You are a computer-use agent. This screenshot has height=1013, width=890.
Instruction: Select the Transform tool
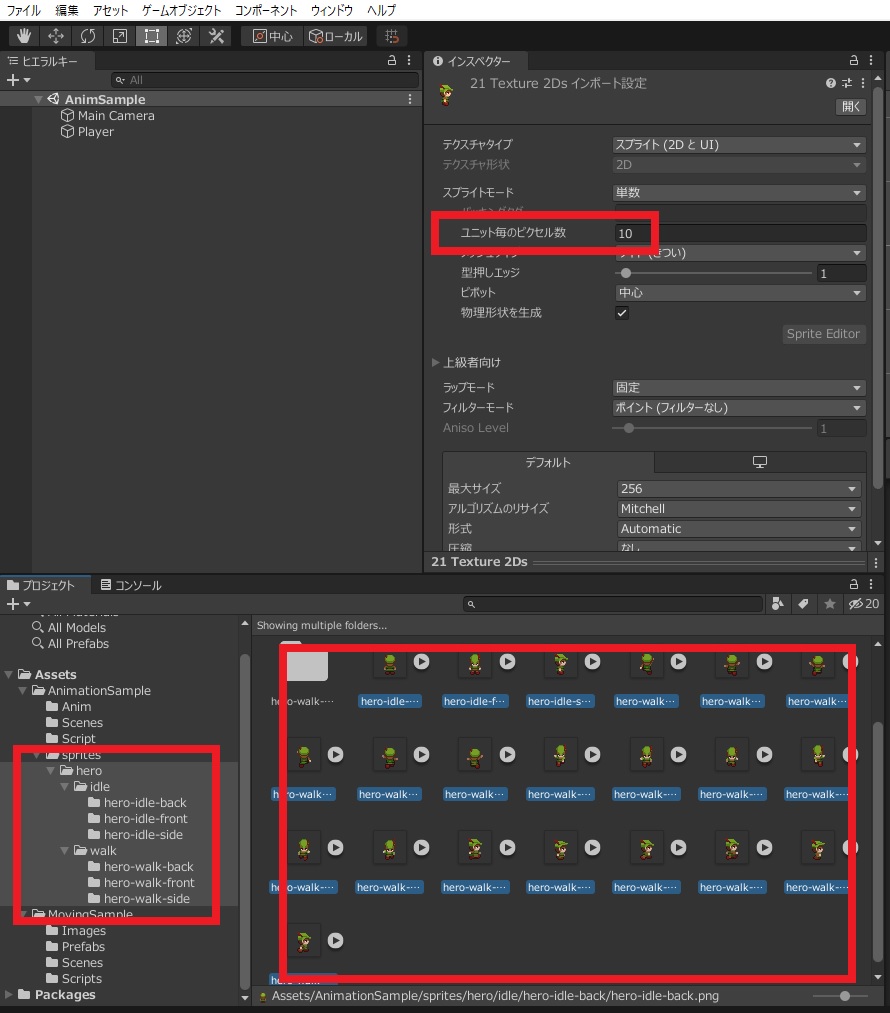tap(183, 36)
